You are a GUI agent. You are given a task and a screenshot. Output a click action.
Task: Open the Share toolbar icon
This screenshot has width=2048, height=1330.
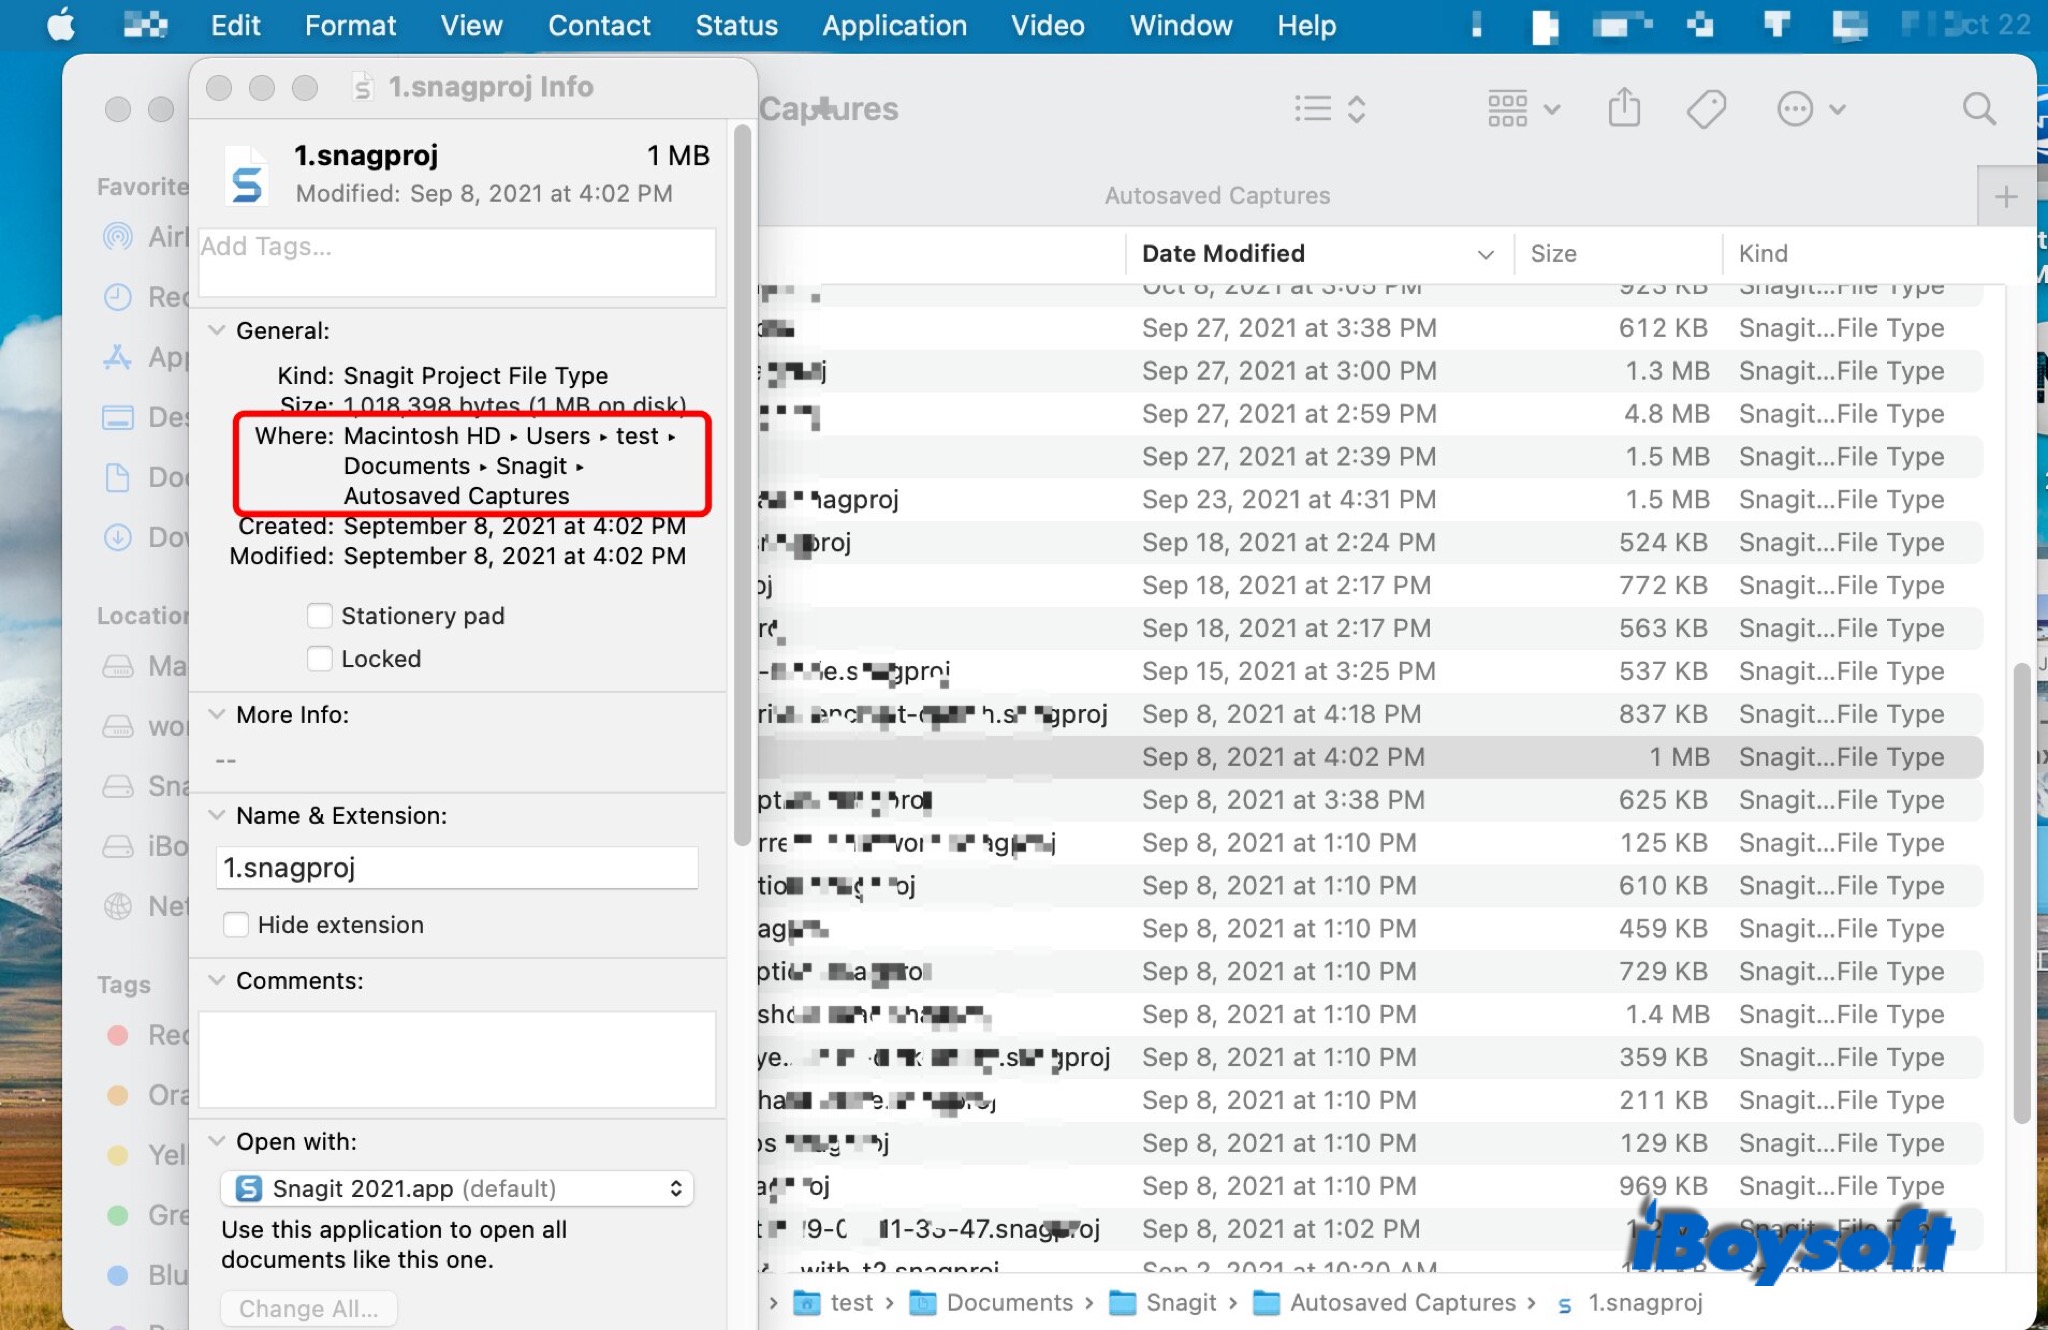pyautogui.click(x=1624, y=107)
